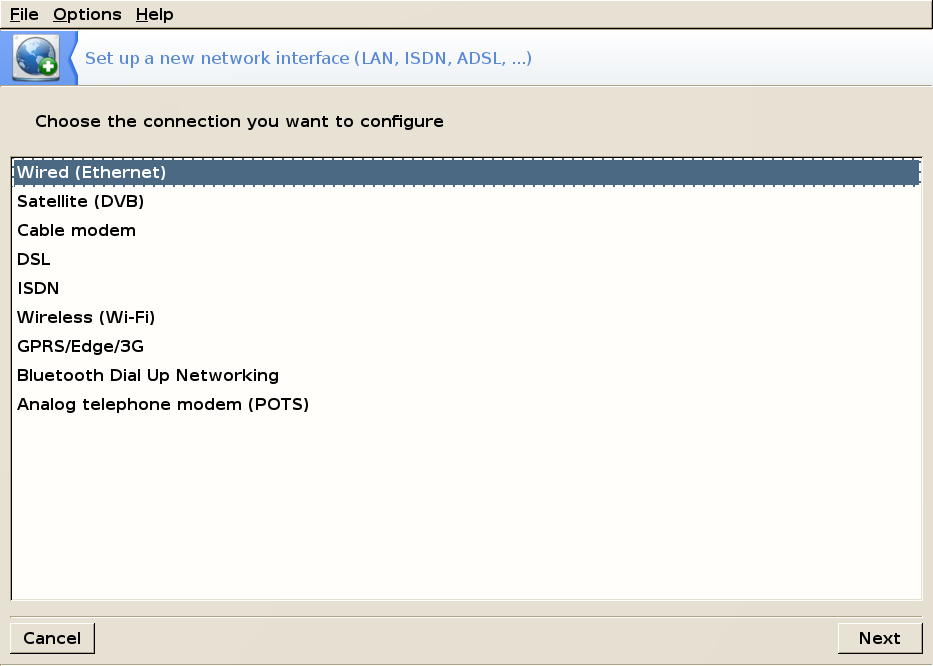Choose Analog telephone modem (POTS)
This screenshot has height=666, width=933.
(x=466, y=405)
